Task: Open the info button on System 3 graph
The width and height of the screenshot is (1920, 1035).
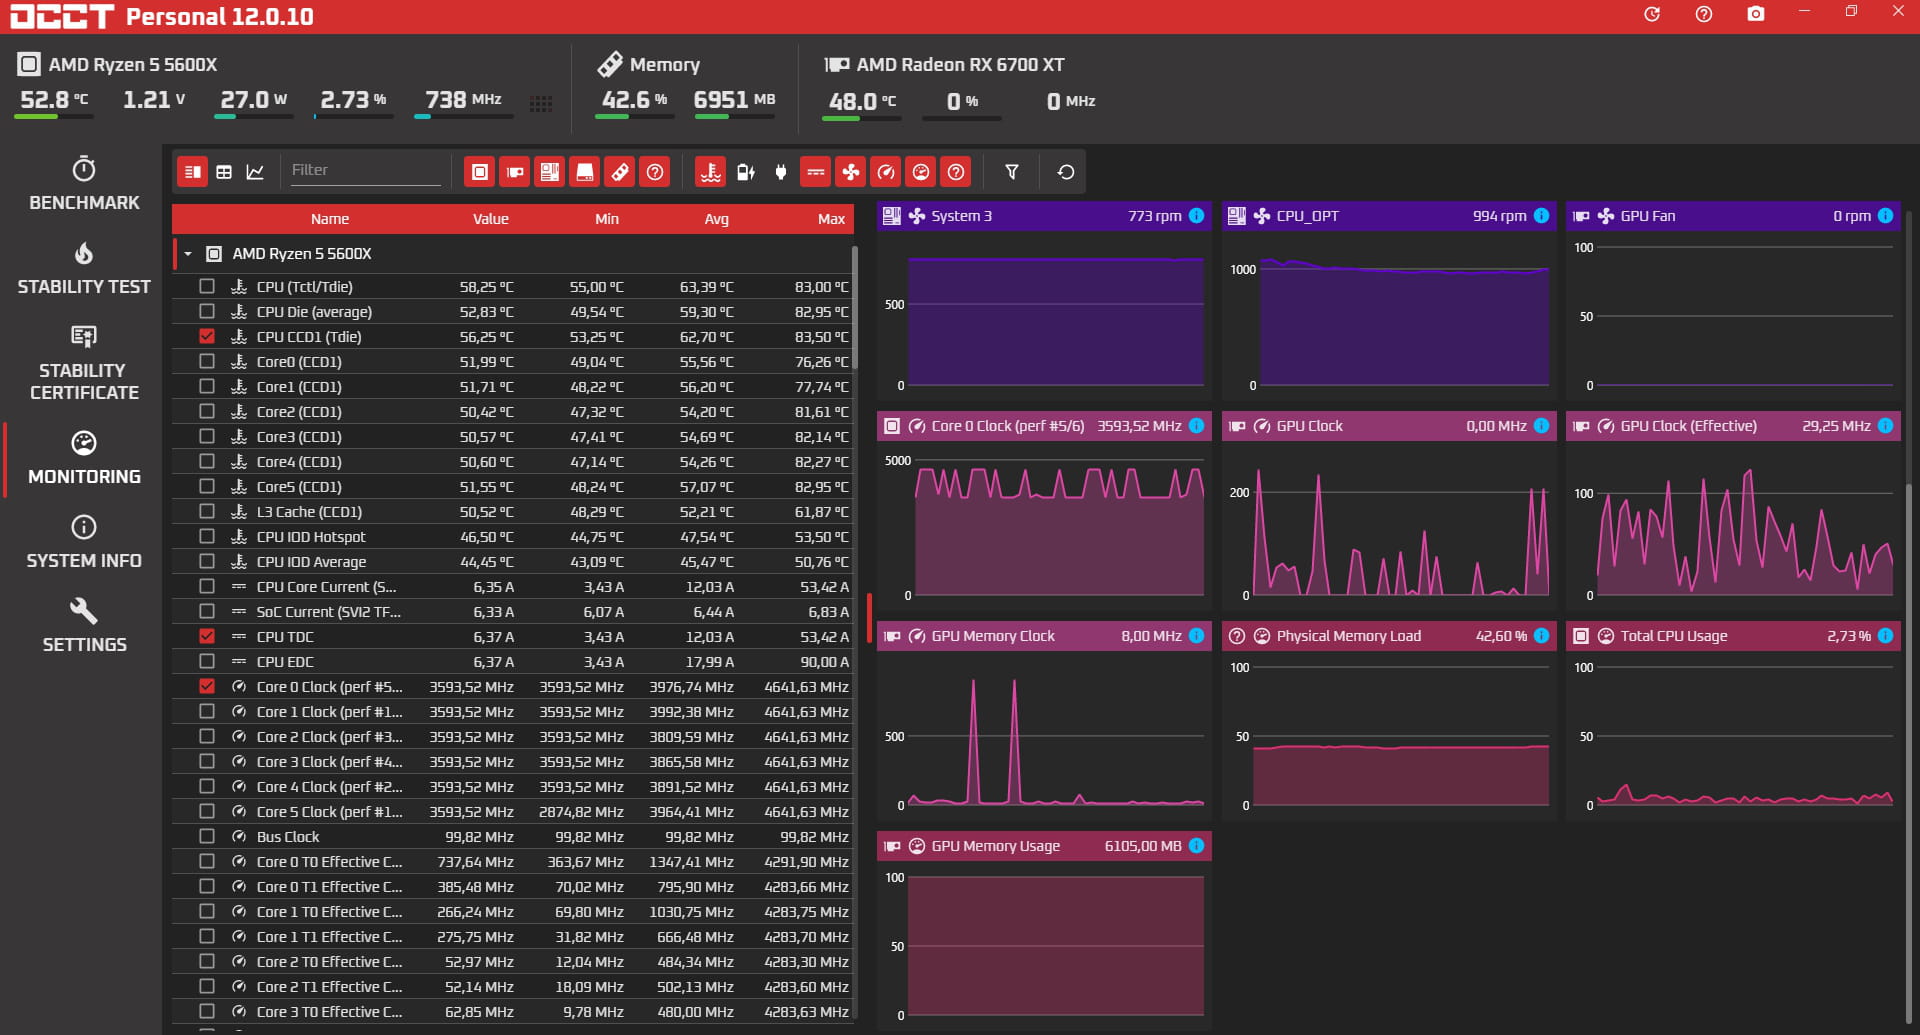Action: click(x=1196, y=216)
